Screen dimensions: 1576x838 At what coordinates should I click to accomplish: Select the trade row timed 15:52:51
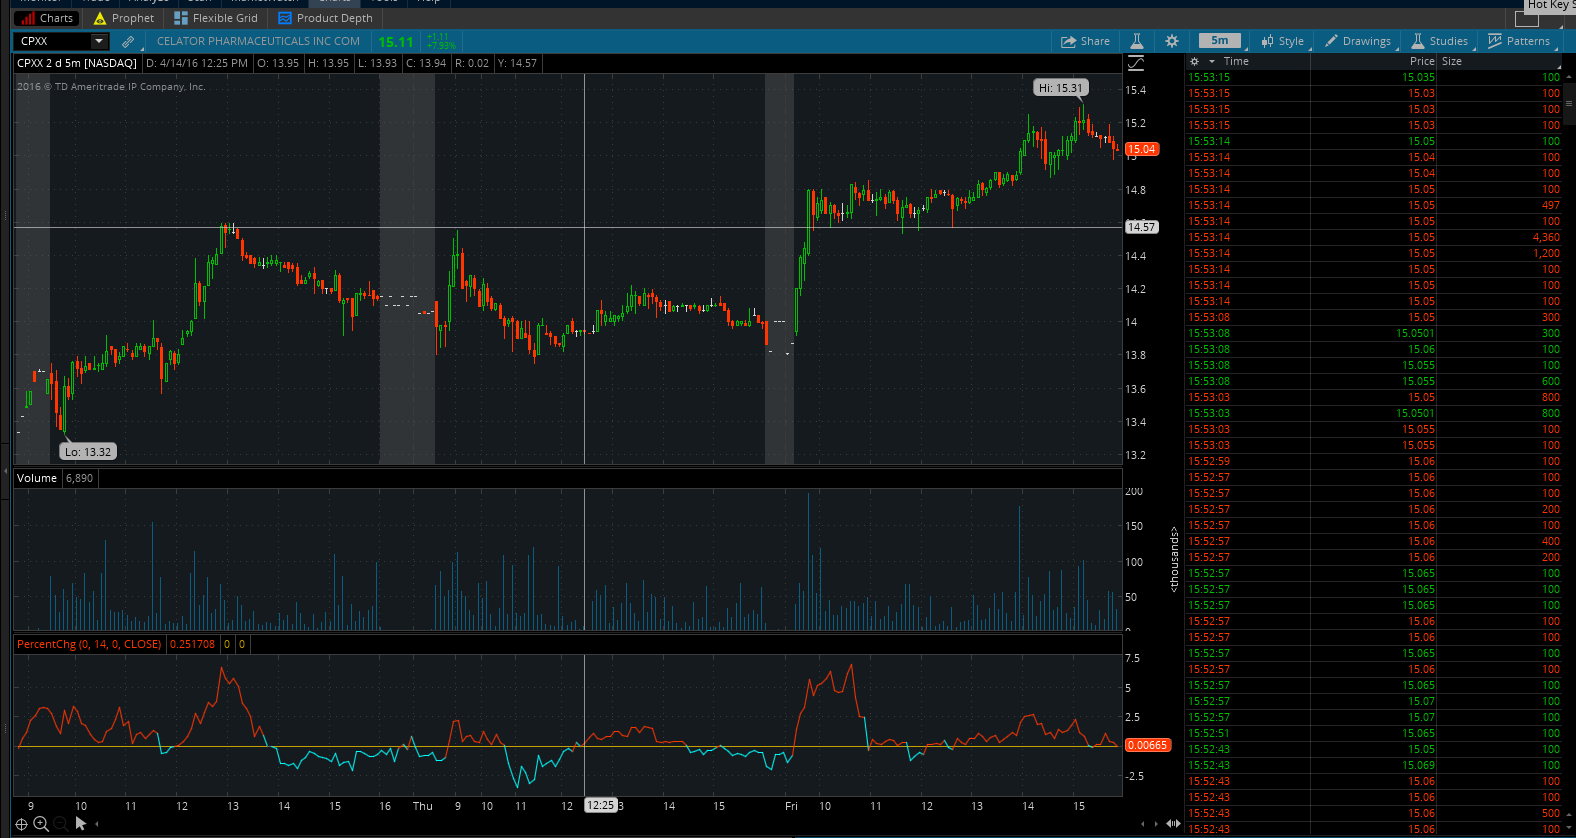click(x=1374, y=733)
